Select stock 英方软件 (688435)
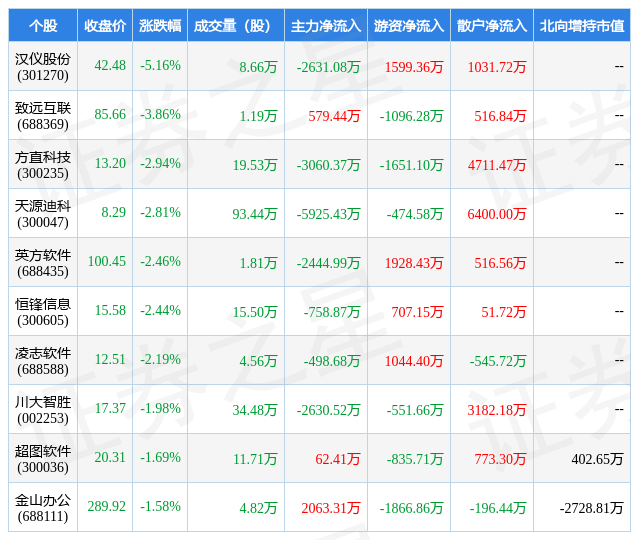 click(x=43, y=263)
